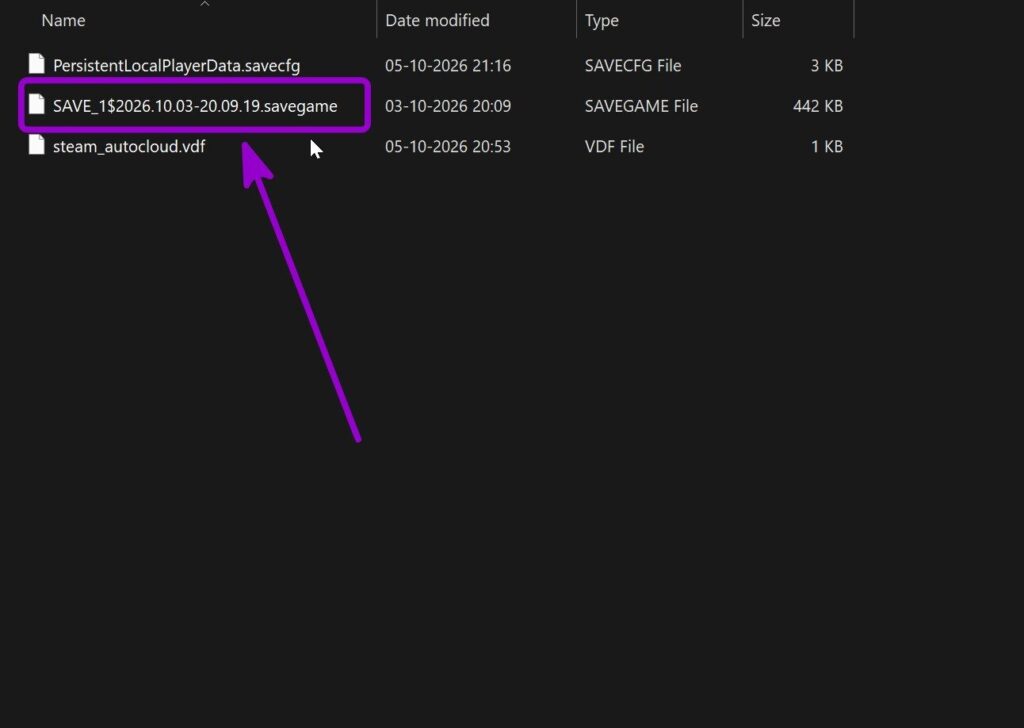Click the sort direction chevron above Name
Viewport: 1024px width, 728px height.
pos(204,4)
